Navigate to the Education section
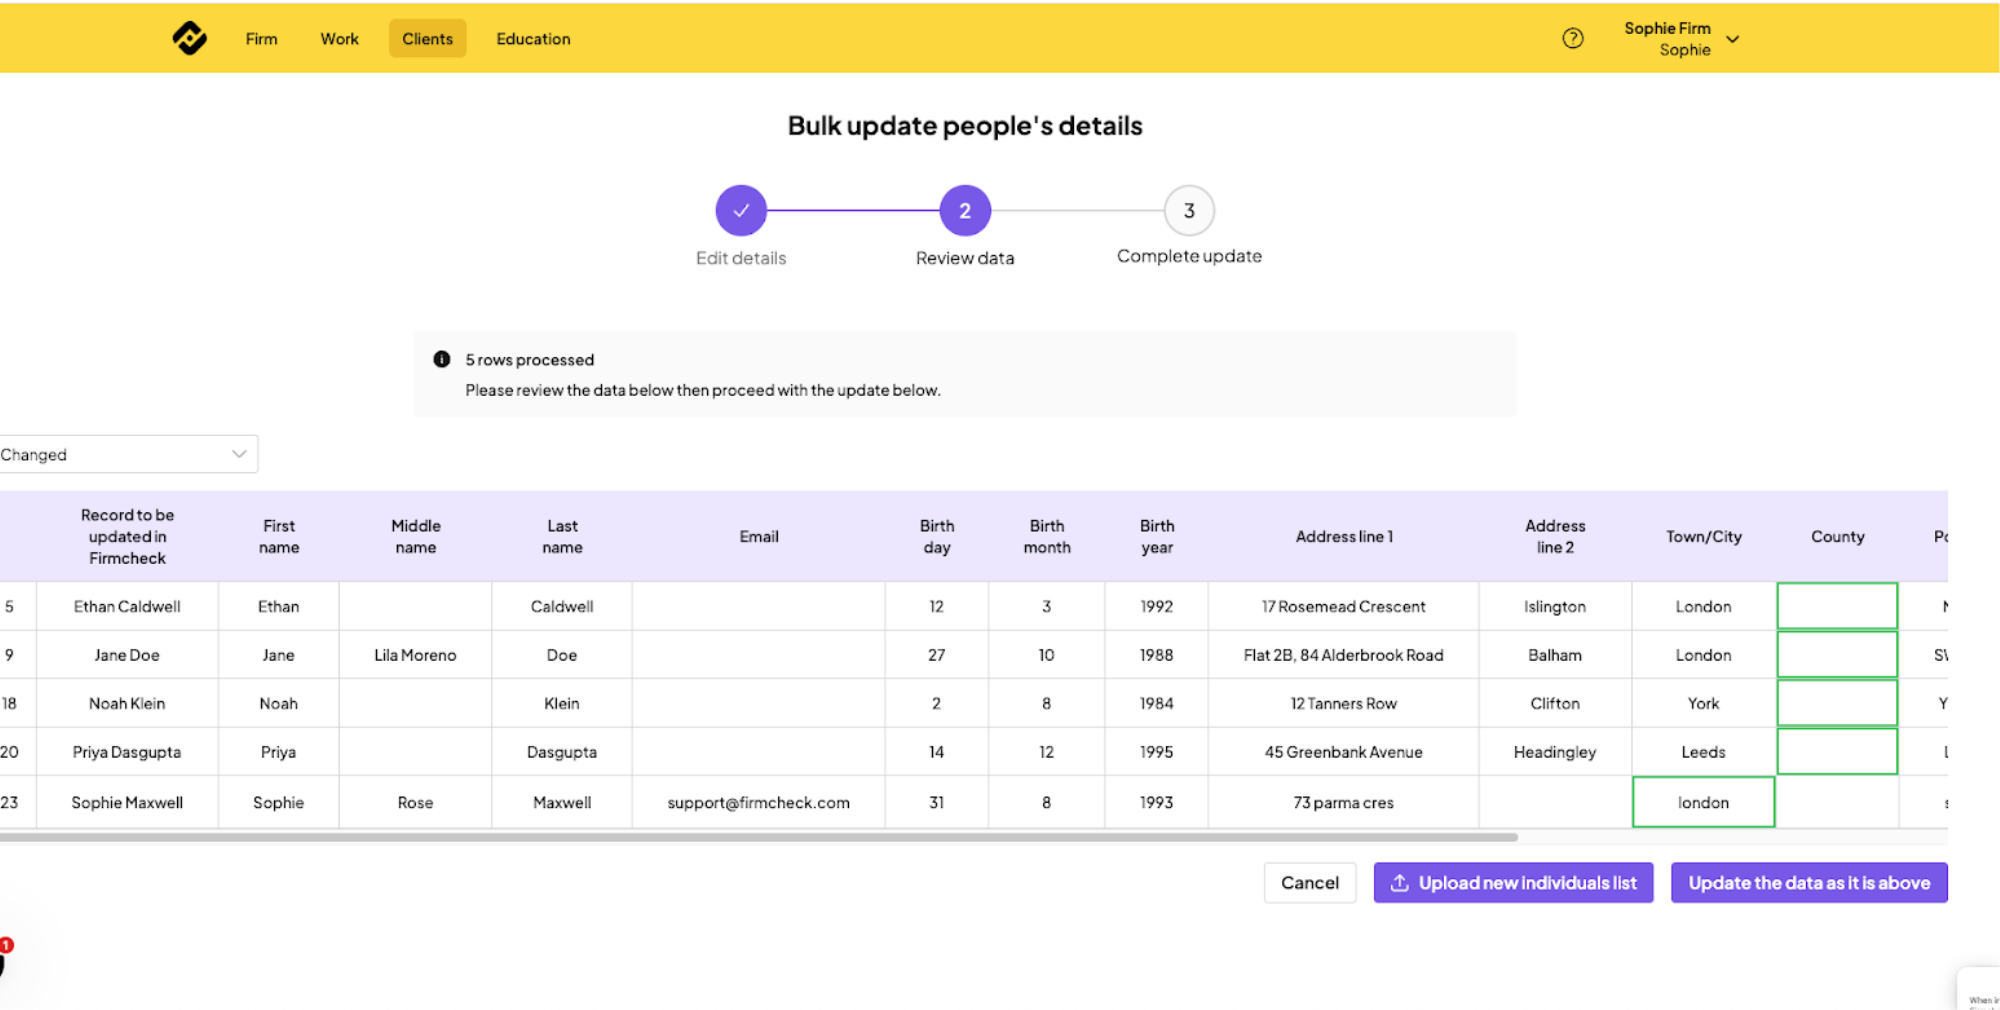Image resolution: width=2000 pixels, height=1010 pixels. click(x=533, y=39)
